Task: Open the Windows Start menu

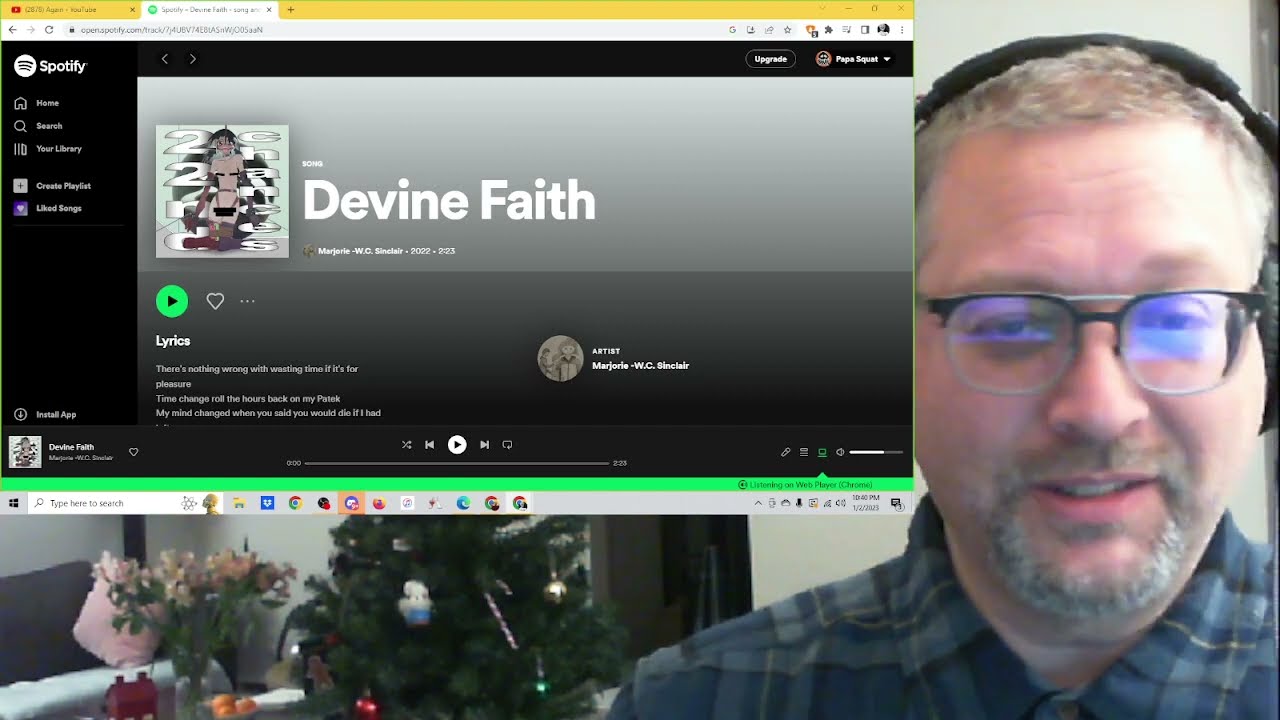Action: click(13, 503)
